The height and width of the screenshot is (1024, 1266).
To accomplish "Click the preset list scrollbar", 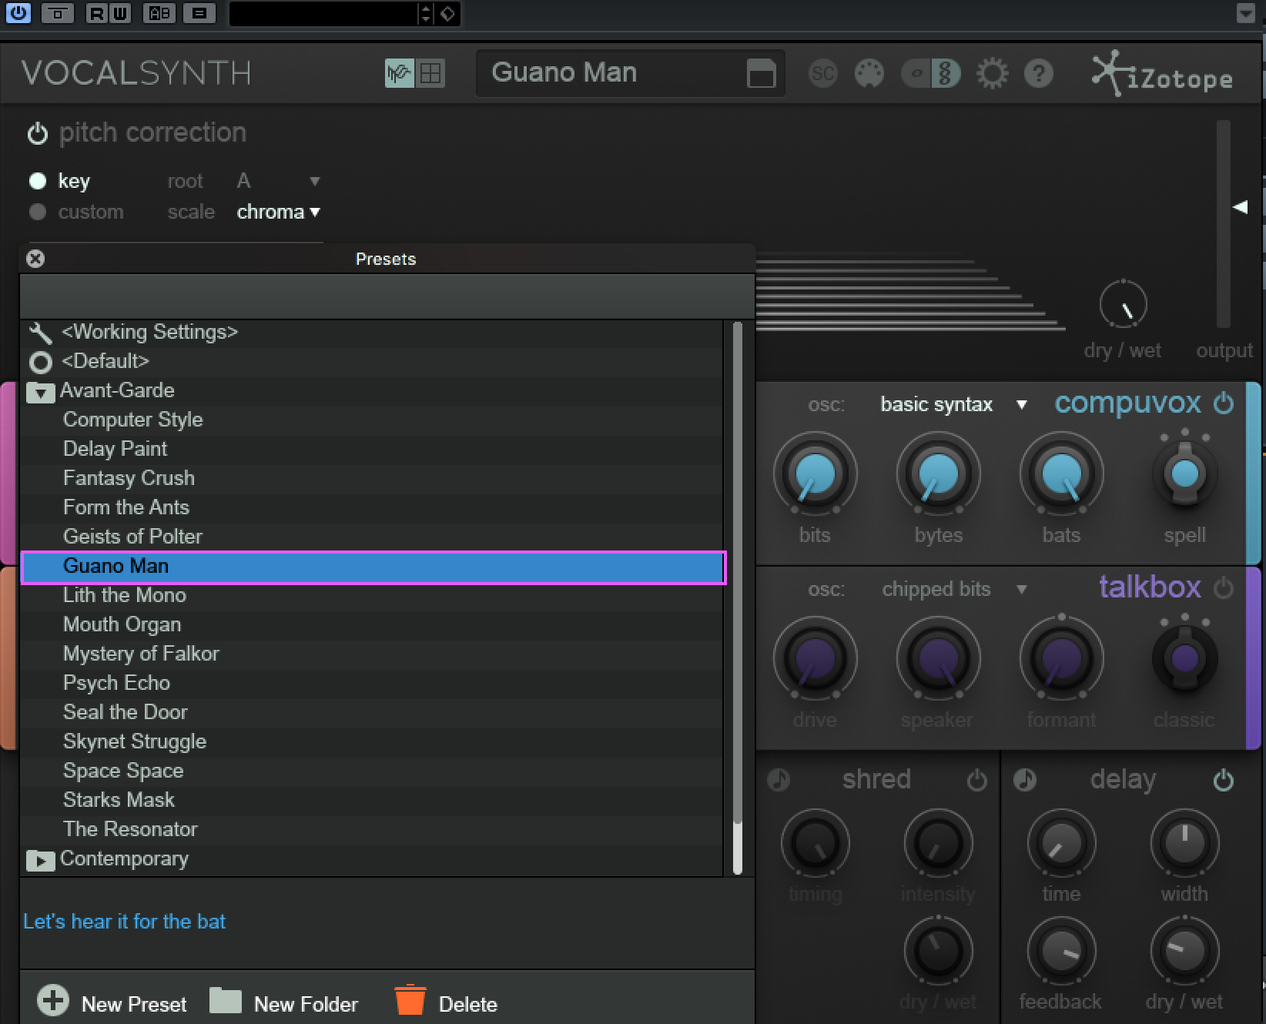I will tap(738, 598).
